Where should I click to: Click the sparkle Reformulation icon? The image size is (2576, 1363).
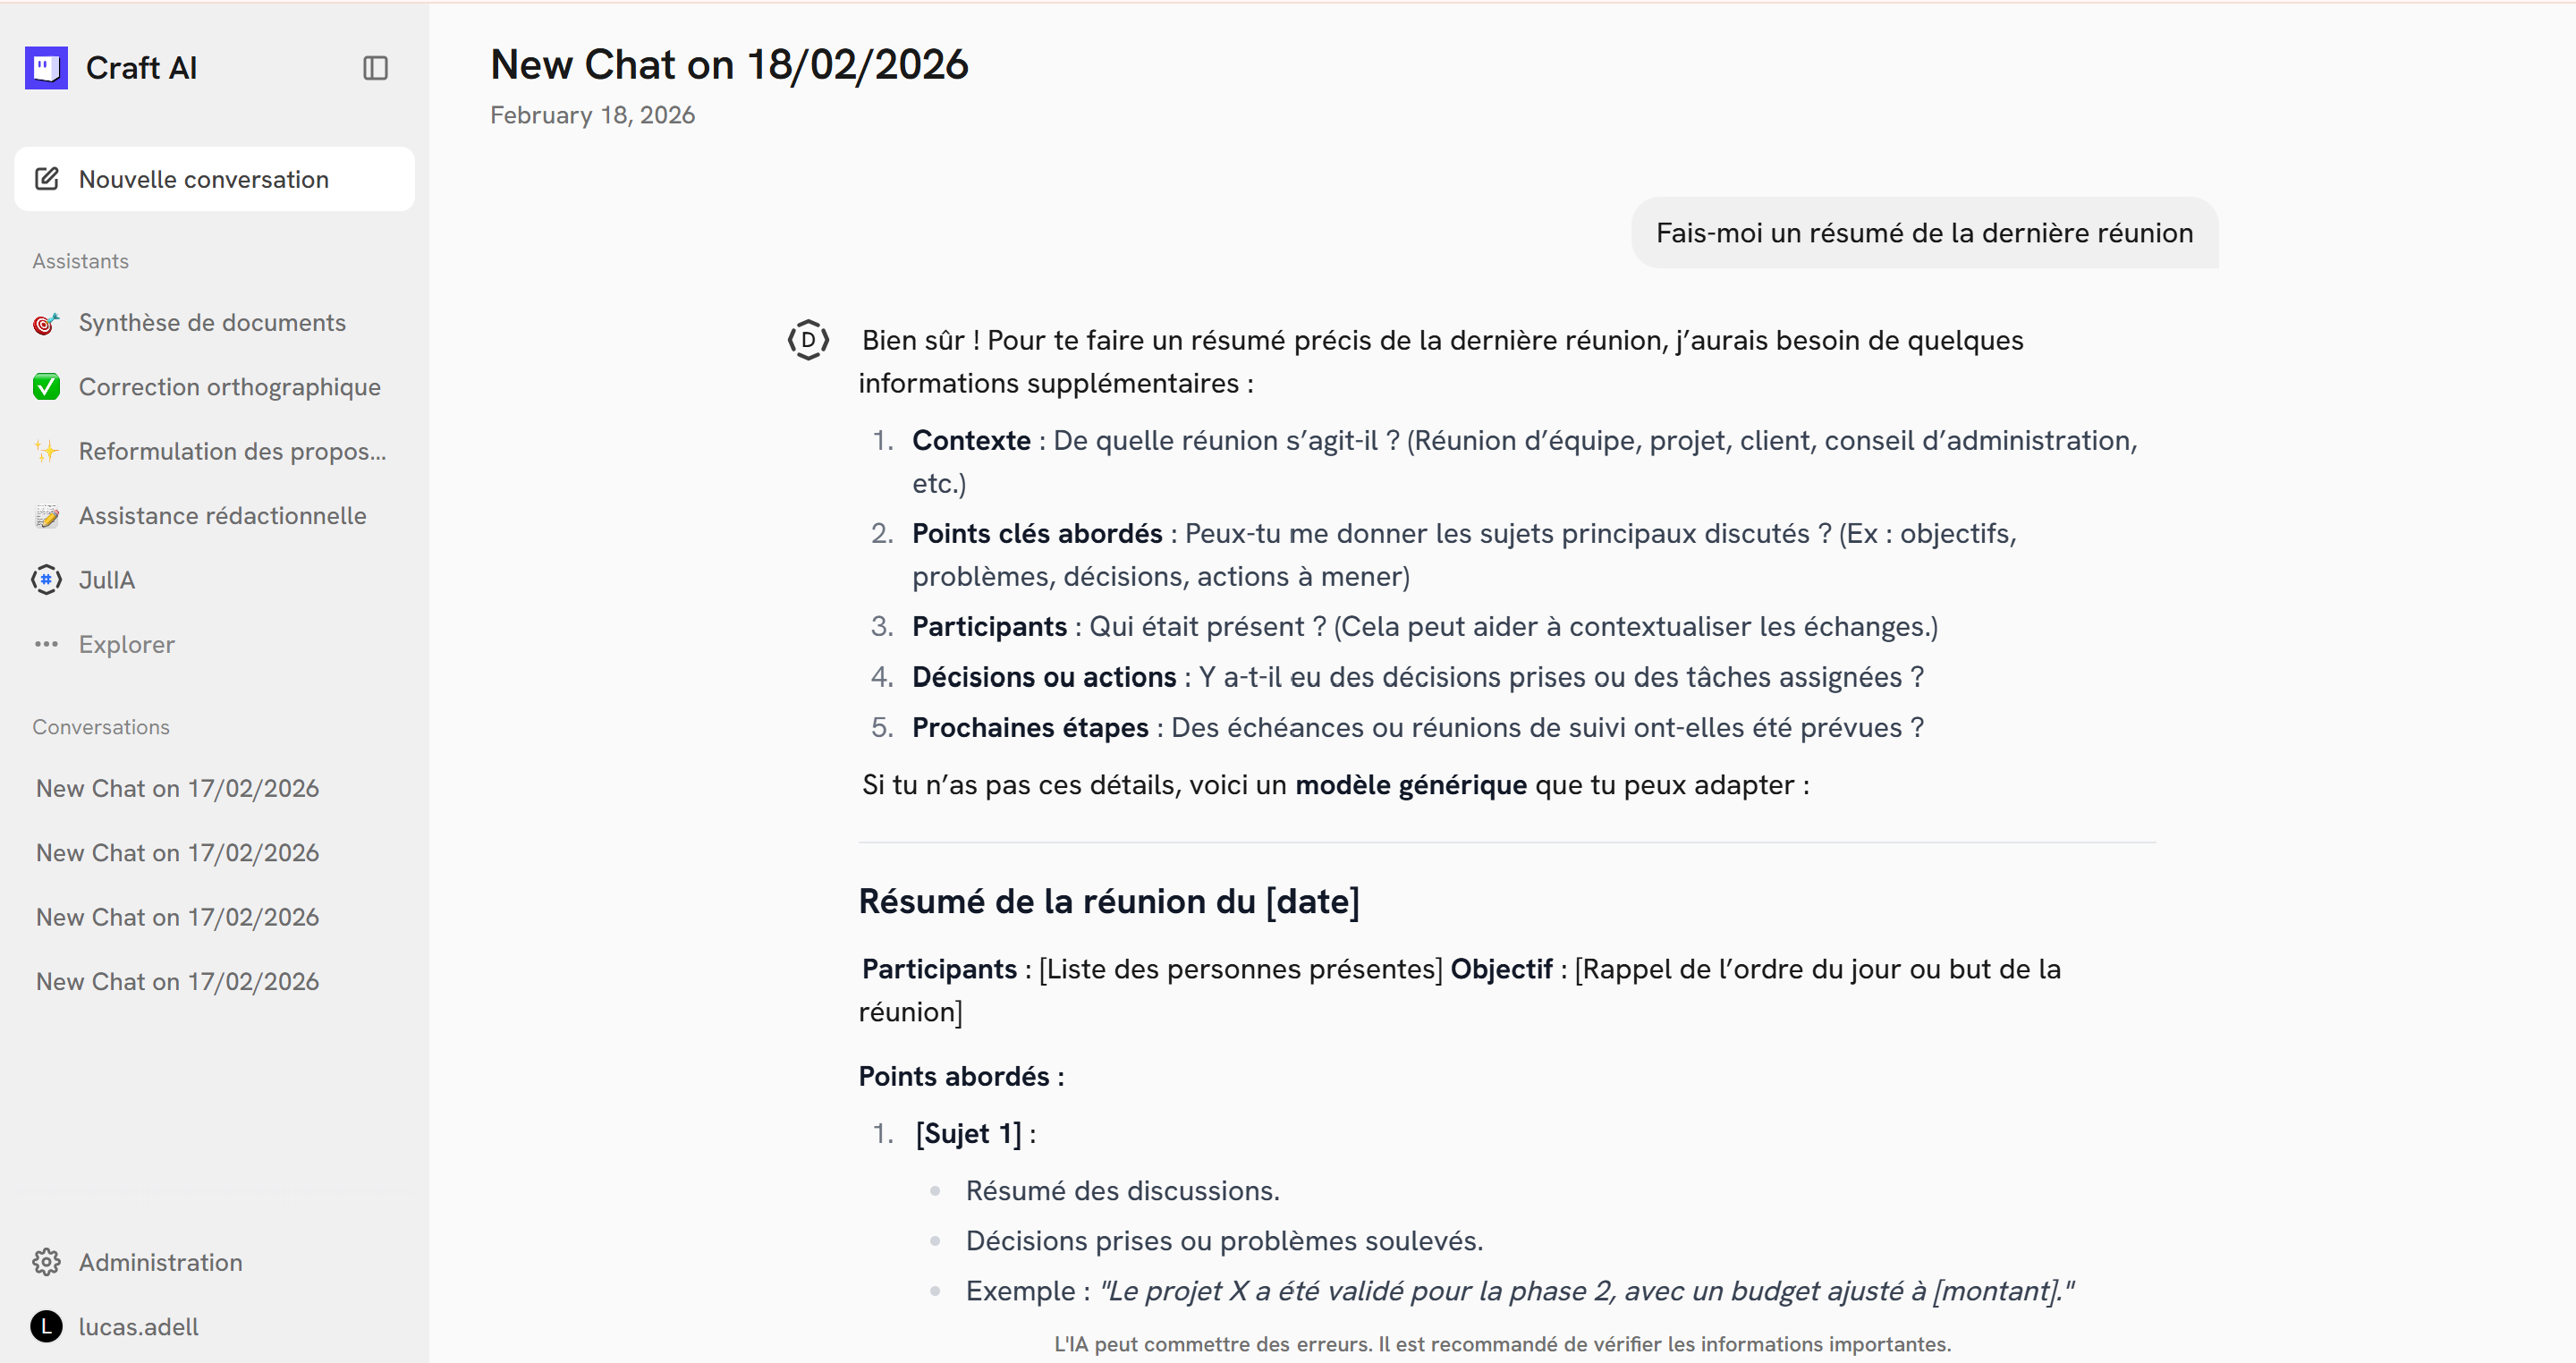coord(46,451)
